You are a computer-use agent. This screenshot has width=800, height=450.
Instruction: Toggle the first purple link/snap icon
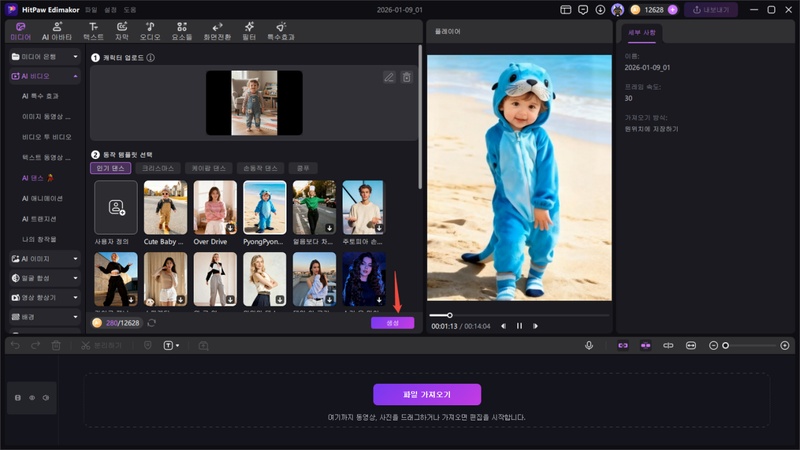pos(623,345)
